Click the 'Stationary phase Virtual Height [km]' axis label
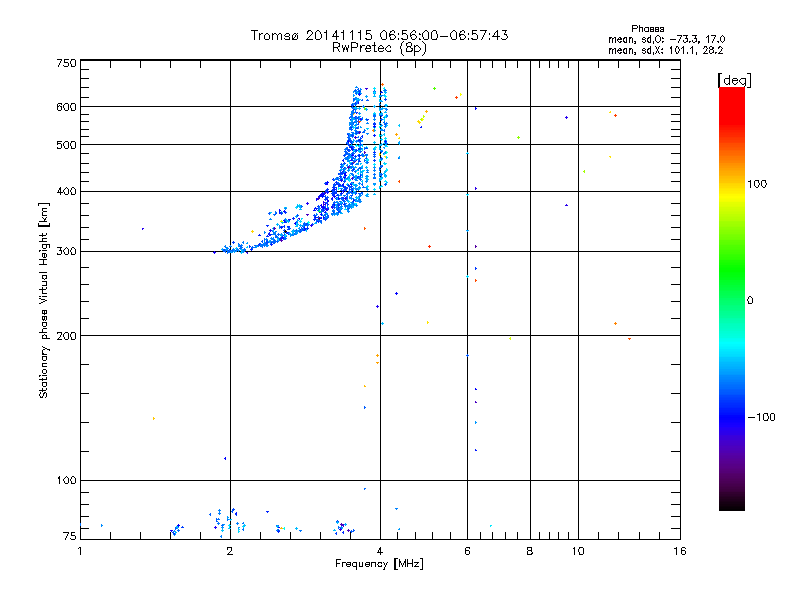 [x=43, y=300]
